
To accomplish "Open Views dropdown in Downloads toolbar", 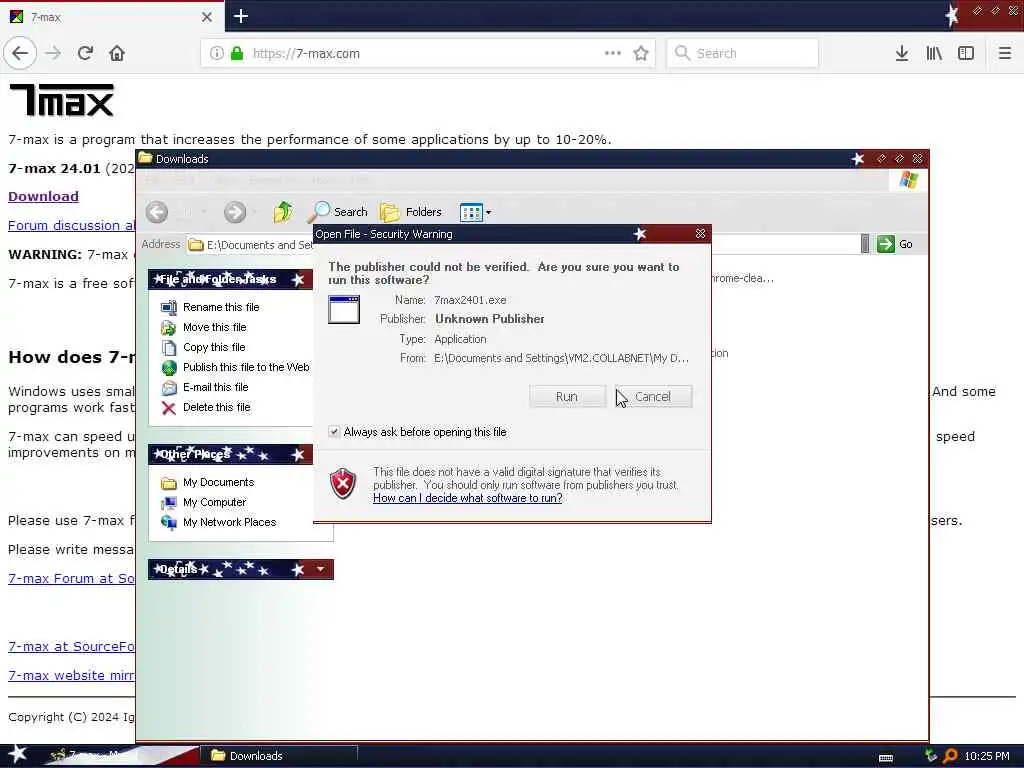I will click(x=475, y=212).
